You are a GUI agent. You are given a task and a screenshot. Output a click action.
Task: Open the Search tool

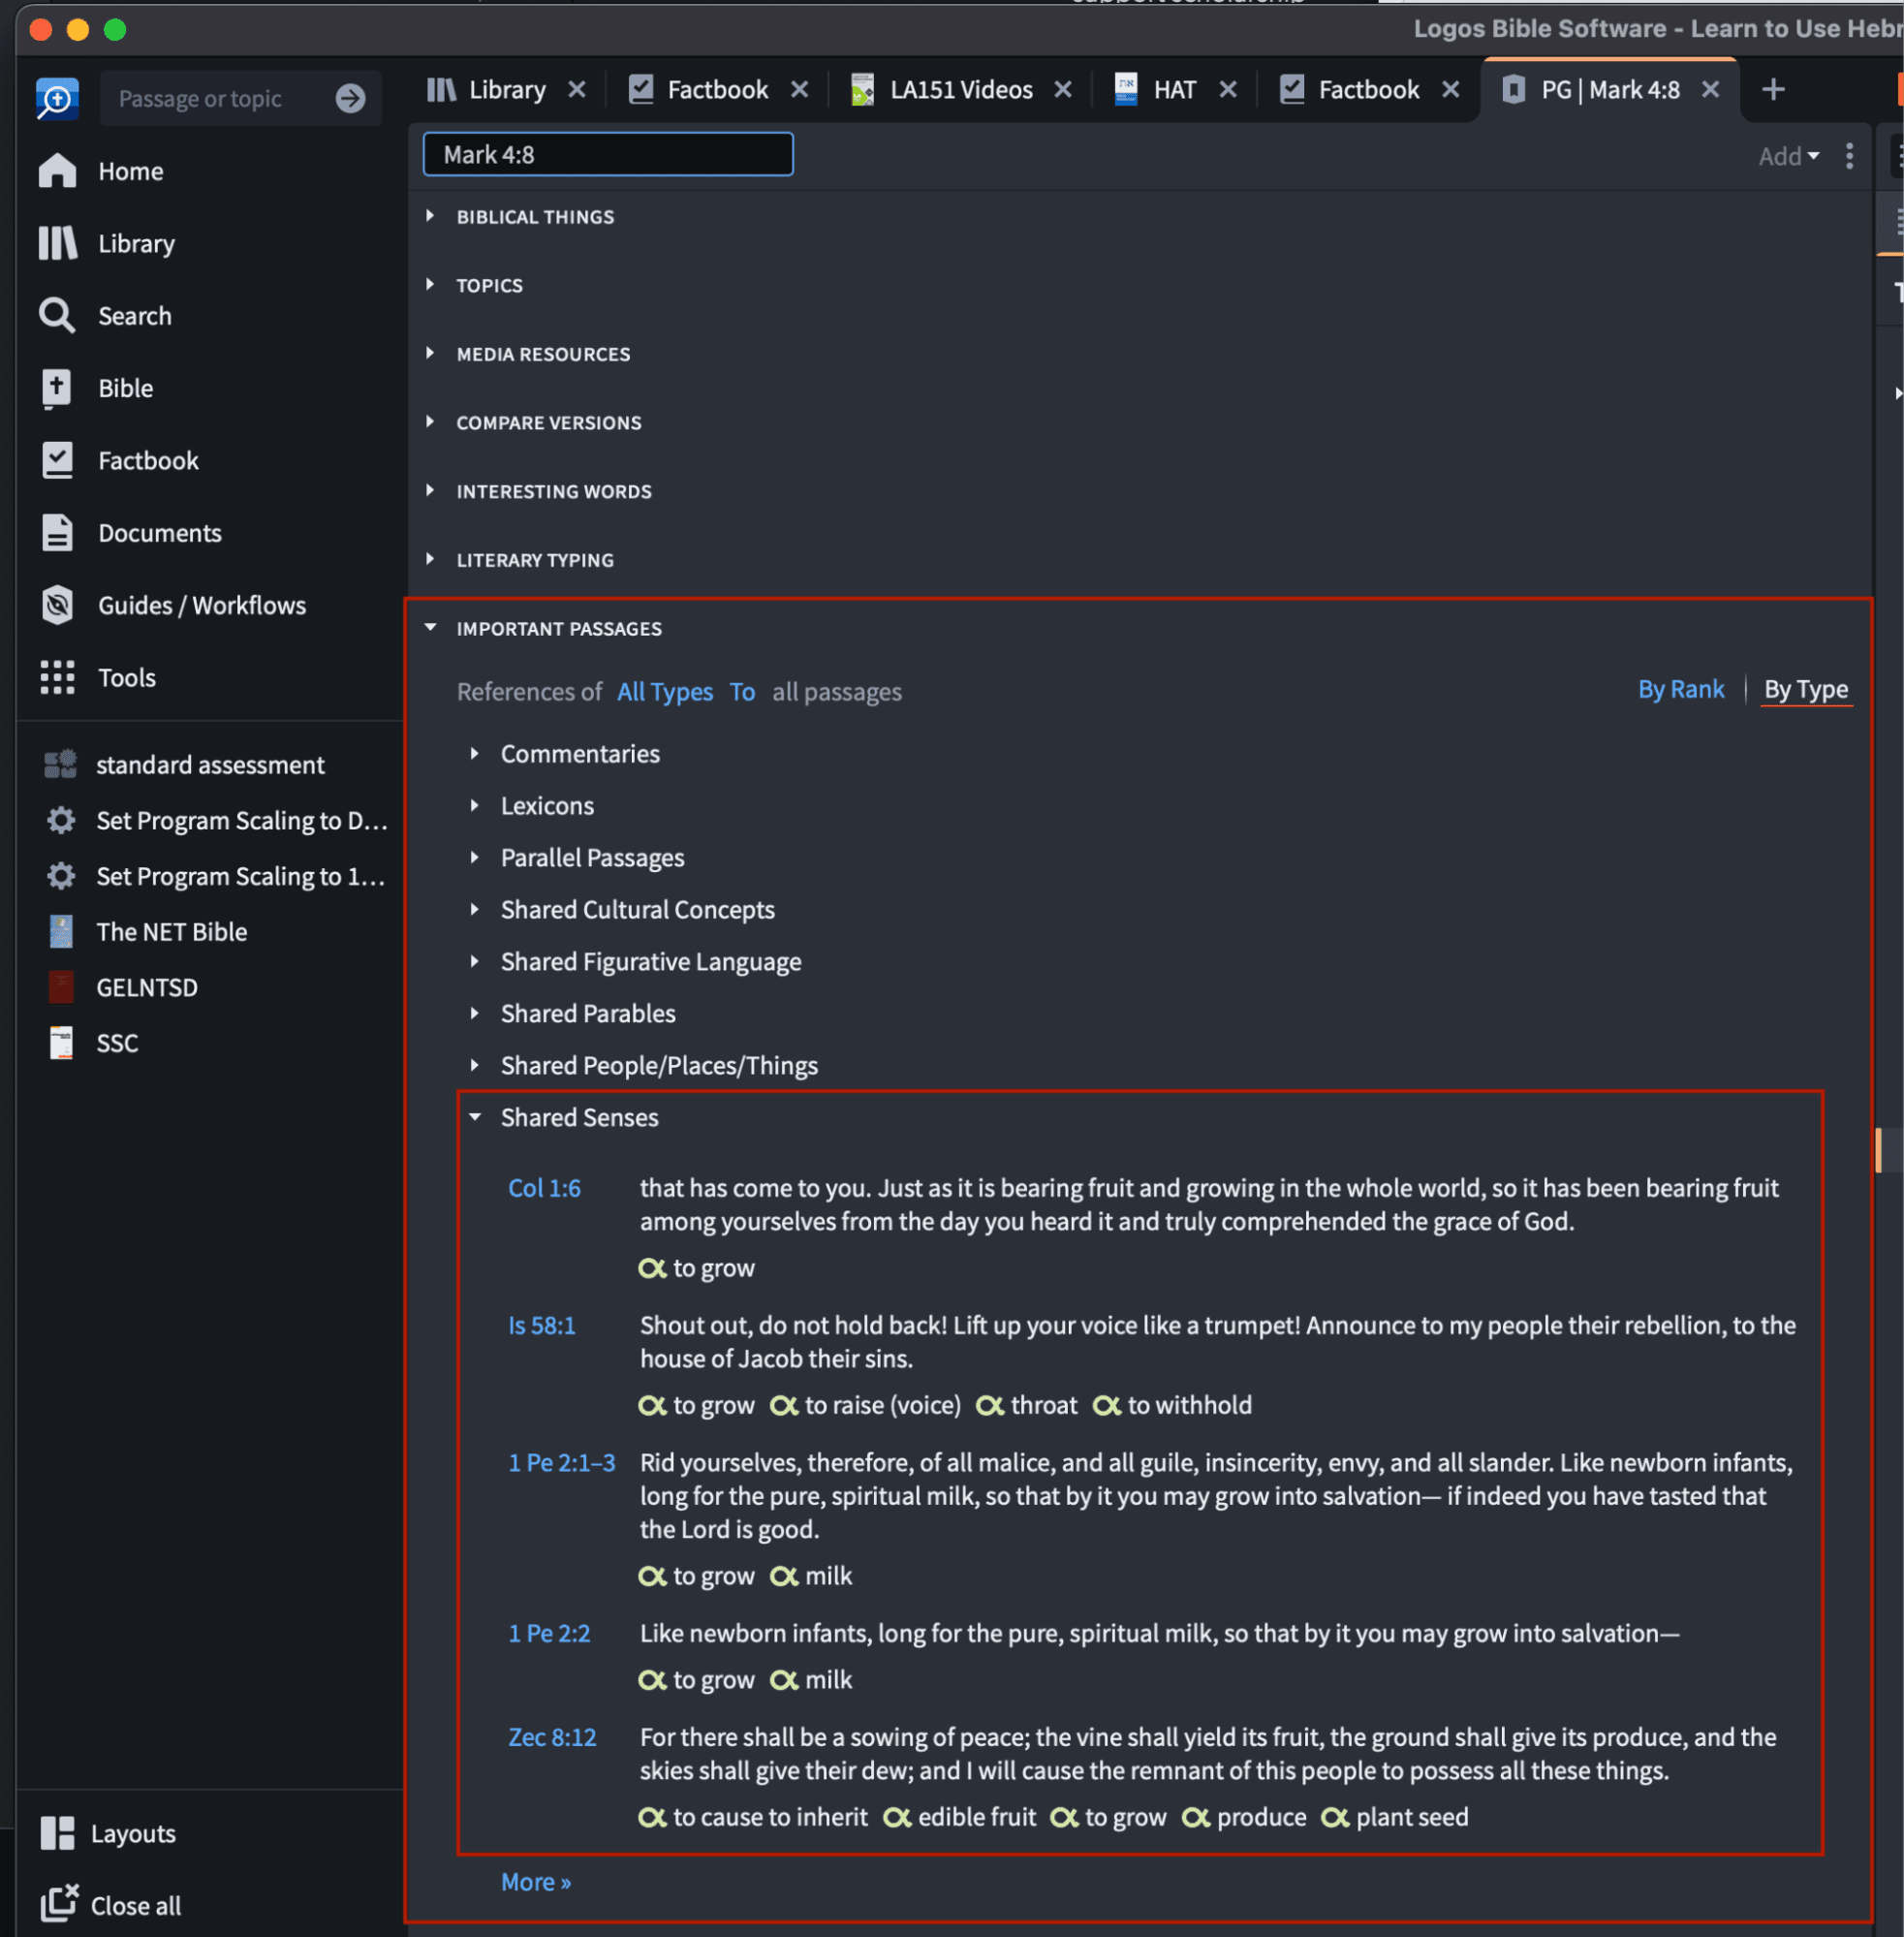(x=134, y=315)
